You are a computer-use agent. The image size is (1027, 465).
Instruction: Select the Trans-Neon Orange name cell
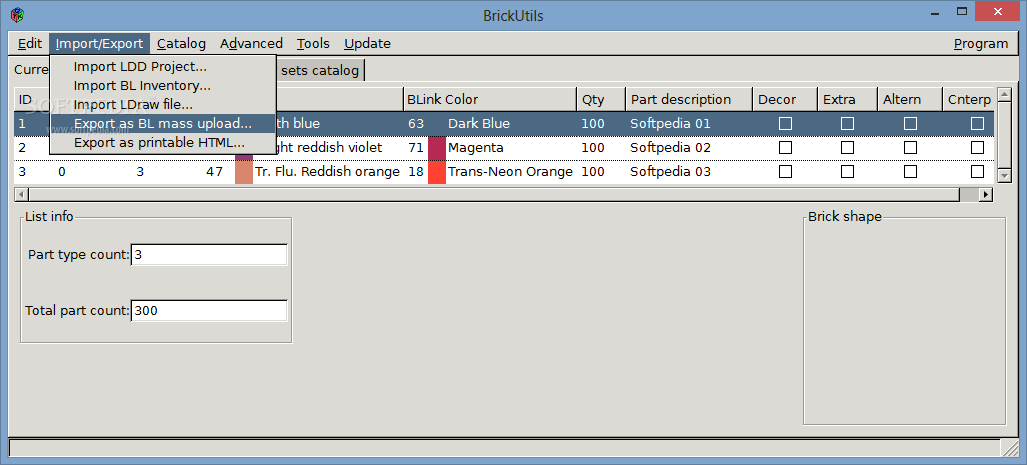coord(510,172)
